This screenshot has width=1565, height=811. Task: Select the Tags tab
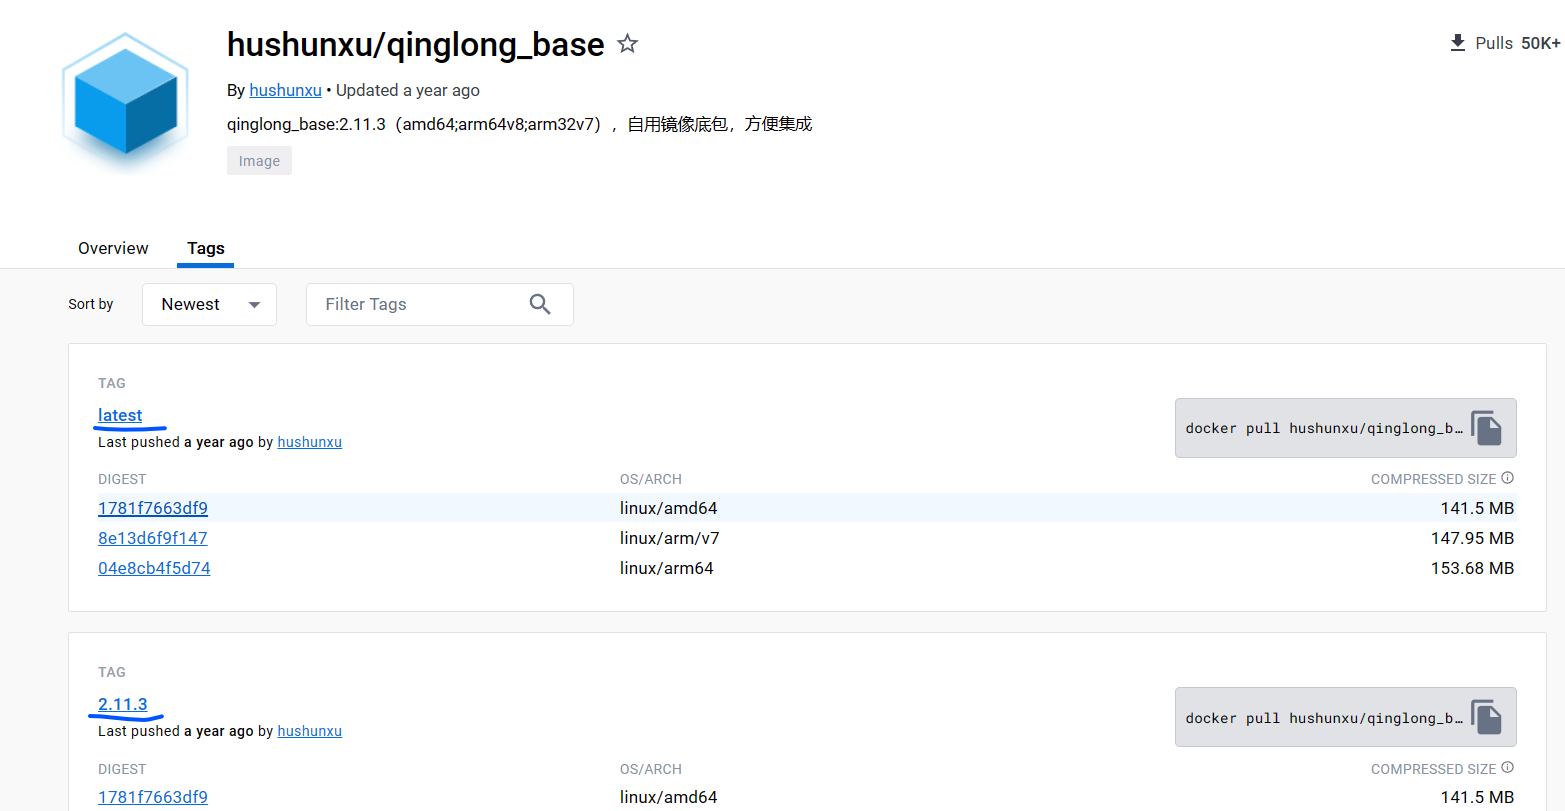pyautogui.click(x=206, y=248)
